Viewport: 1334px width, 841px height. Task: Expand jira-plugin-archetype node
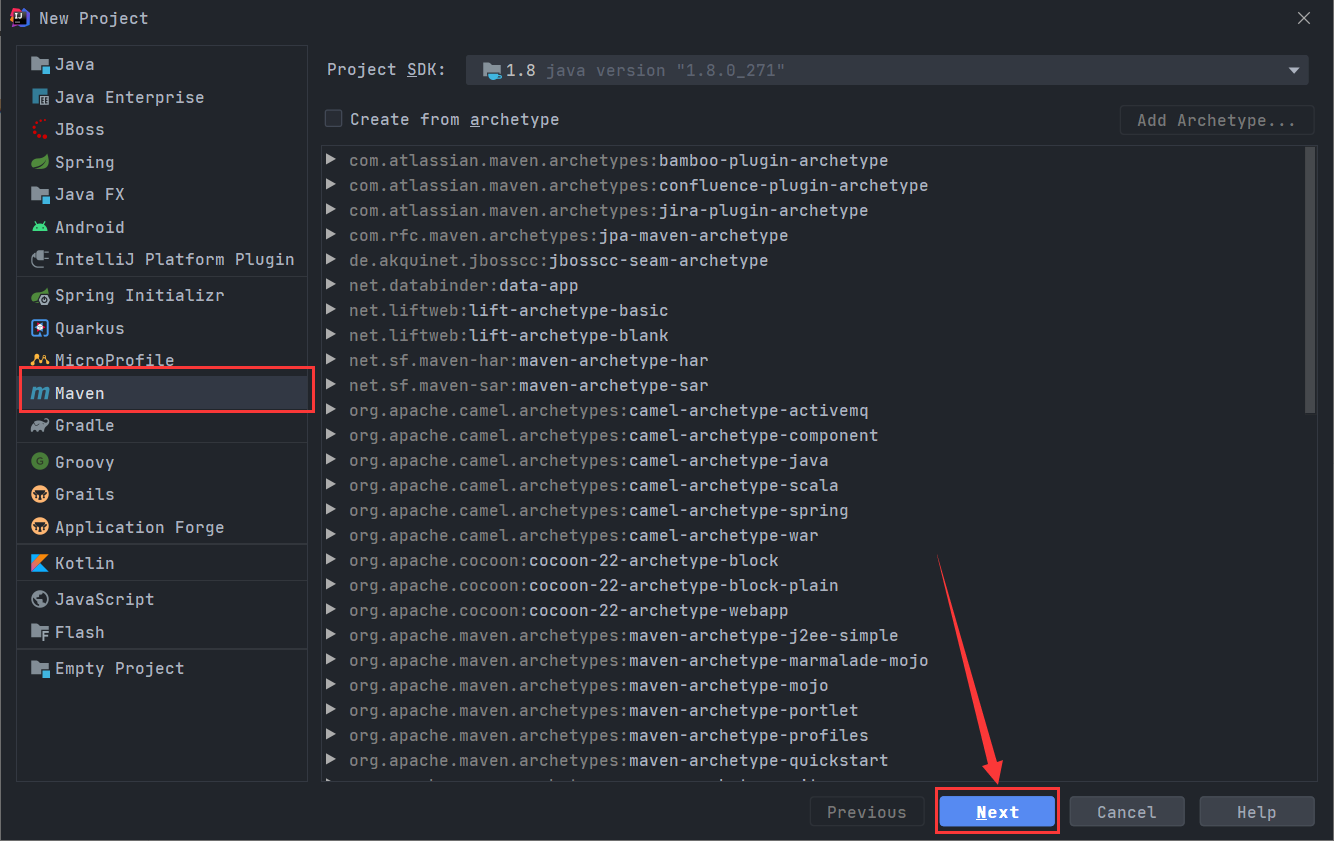[331, 210]
